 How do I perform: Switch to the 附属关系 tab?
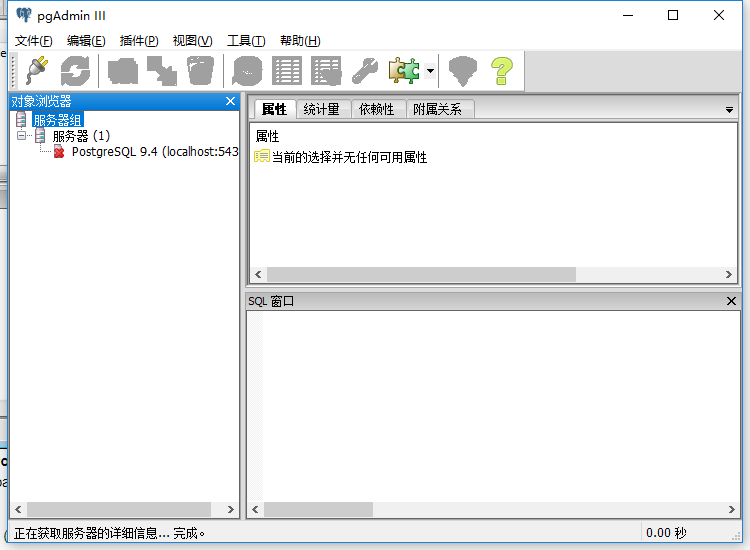click(x=438, y=109)
